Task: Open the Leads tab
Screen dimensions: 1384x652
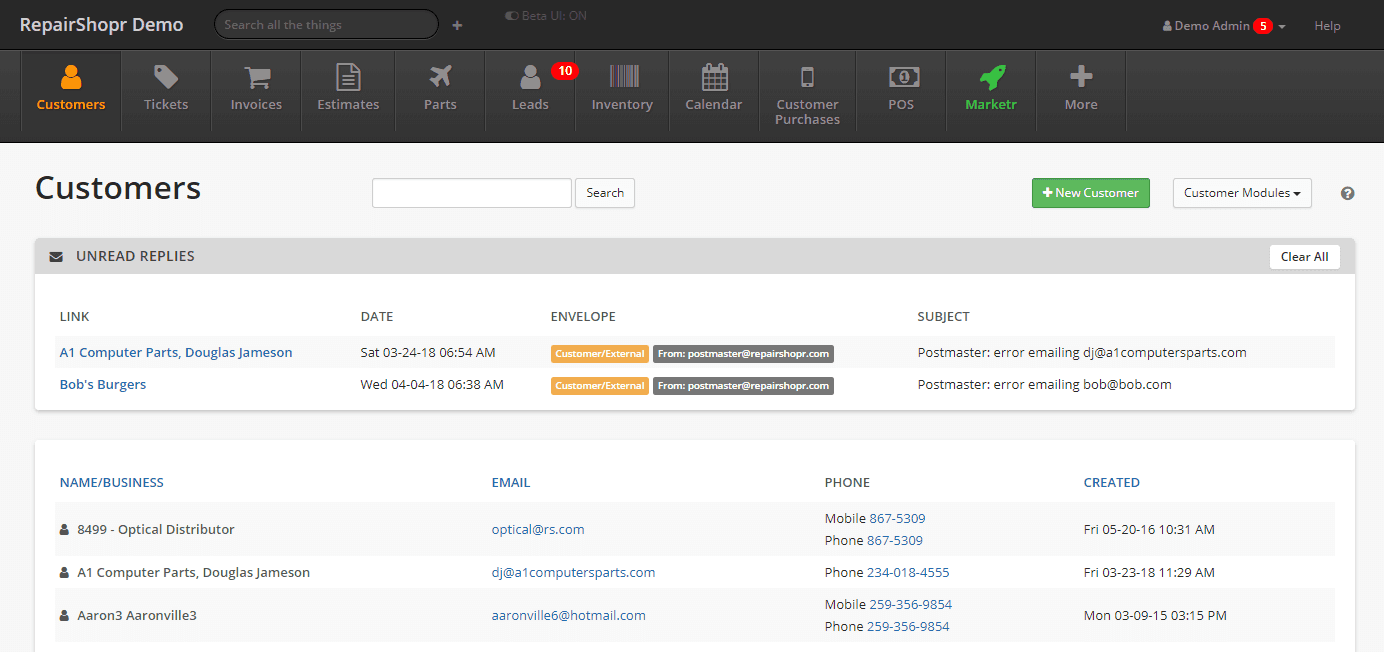Action: click(x=530, y=88)
